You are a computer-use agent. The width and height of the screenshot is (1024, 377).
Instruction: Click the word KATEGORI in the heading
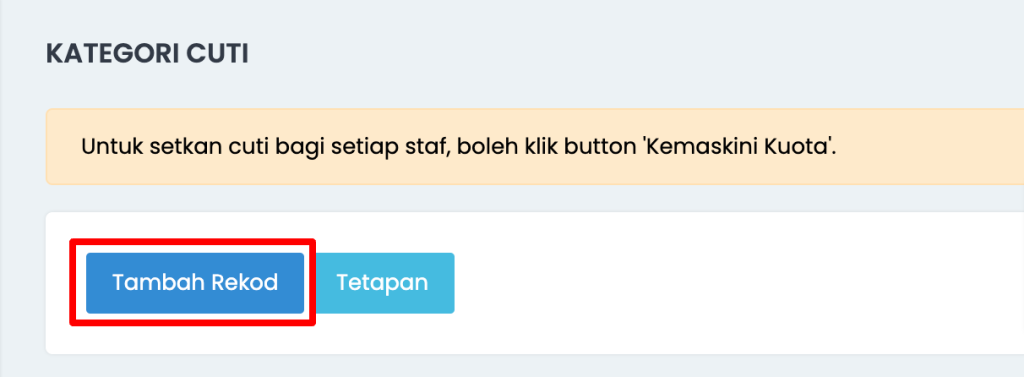point(112,54)
